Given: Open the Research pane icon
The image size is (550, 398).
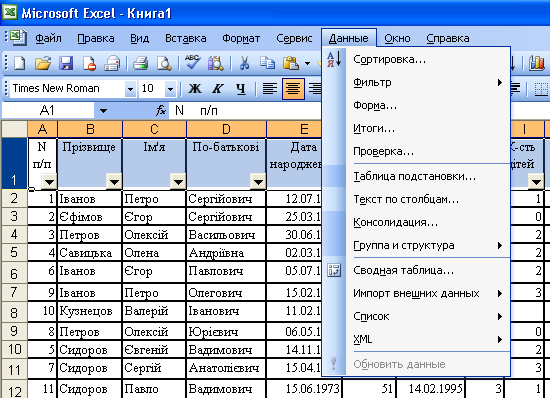Looking at the screenshot, I should pyautogui.click(x=215, y=63).
